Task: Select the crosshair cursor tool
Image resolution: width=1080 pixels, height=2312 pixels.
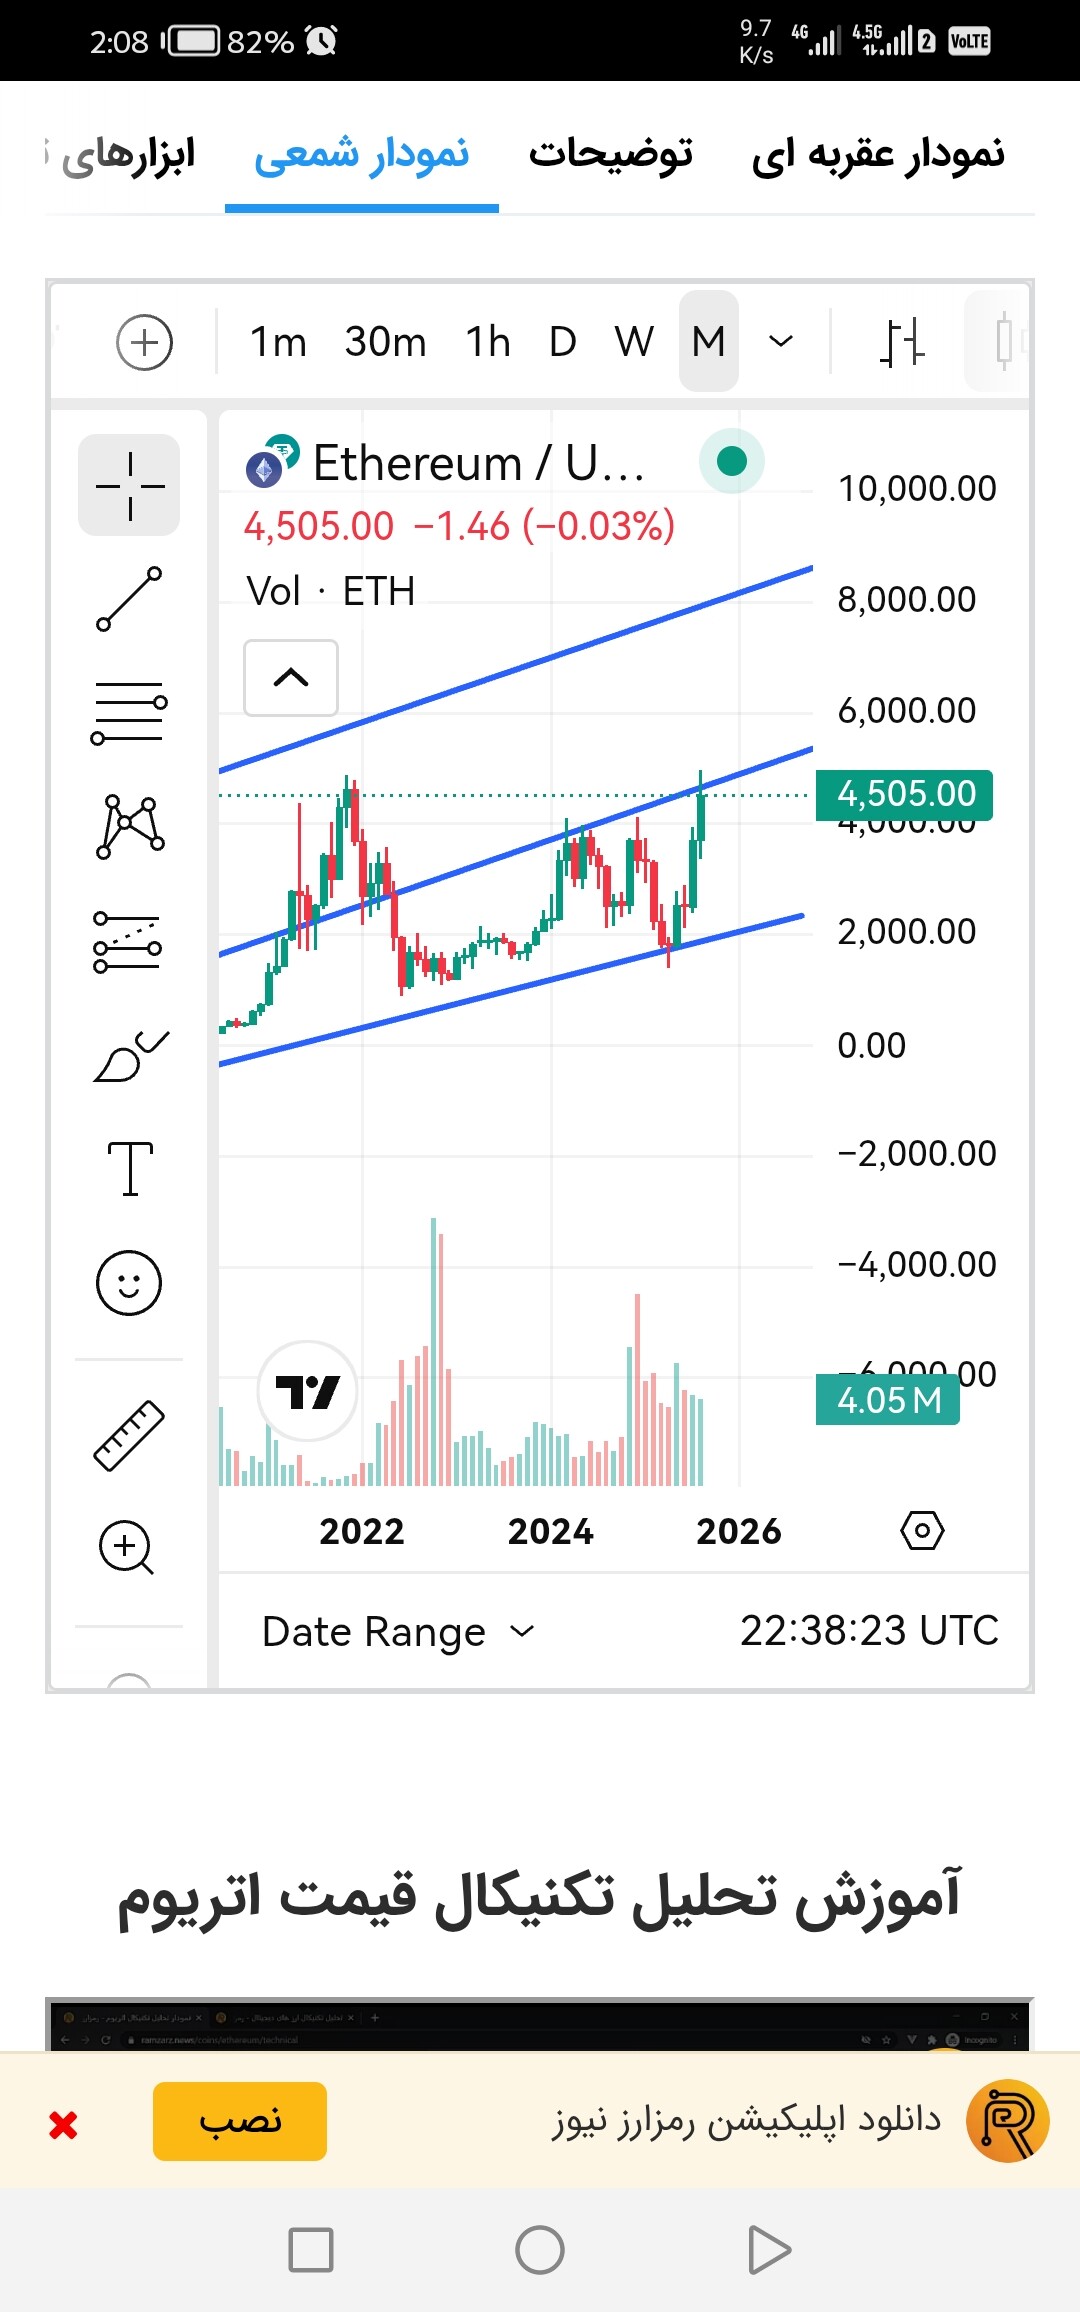Action: 129,485
